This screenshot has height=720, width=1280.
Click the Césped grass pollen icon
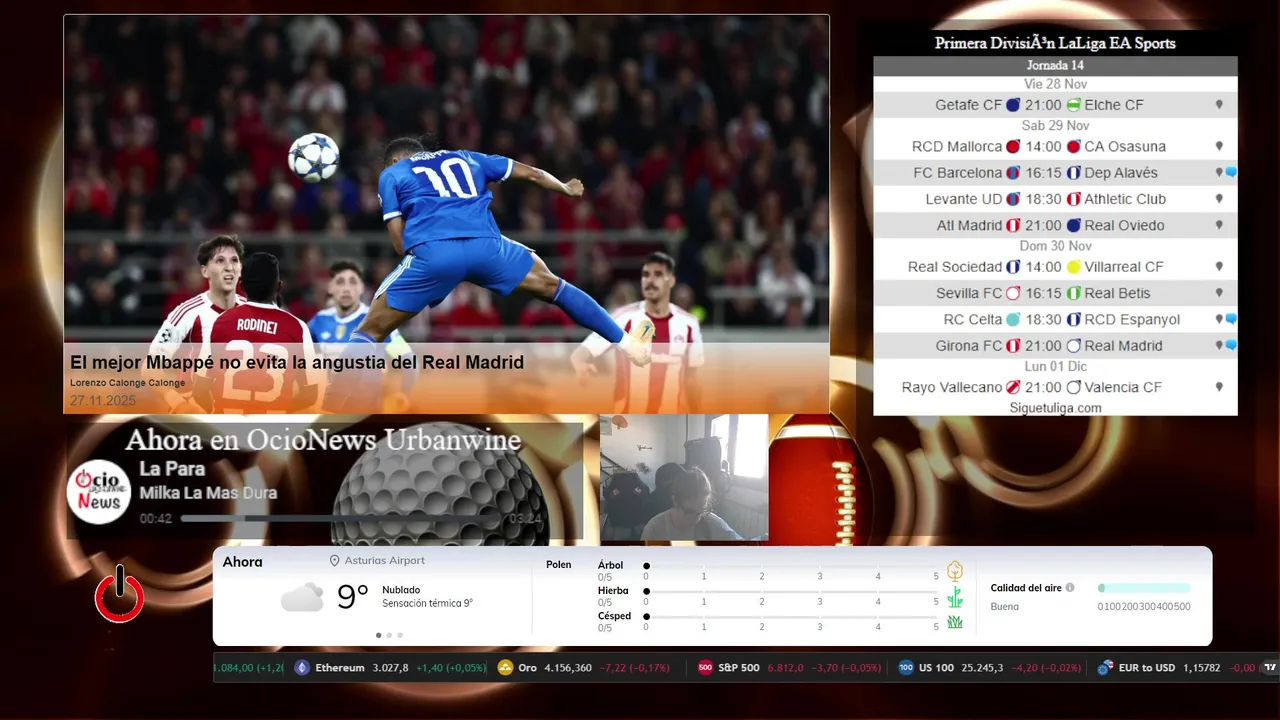coord(955,622)
